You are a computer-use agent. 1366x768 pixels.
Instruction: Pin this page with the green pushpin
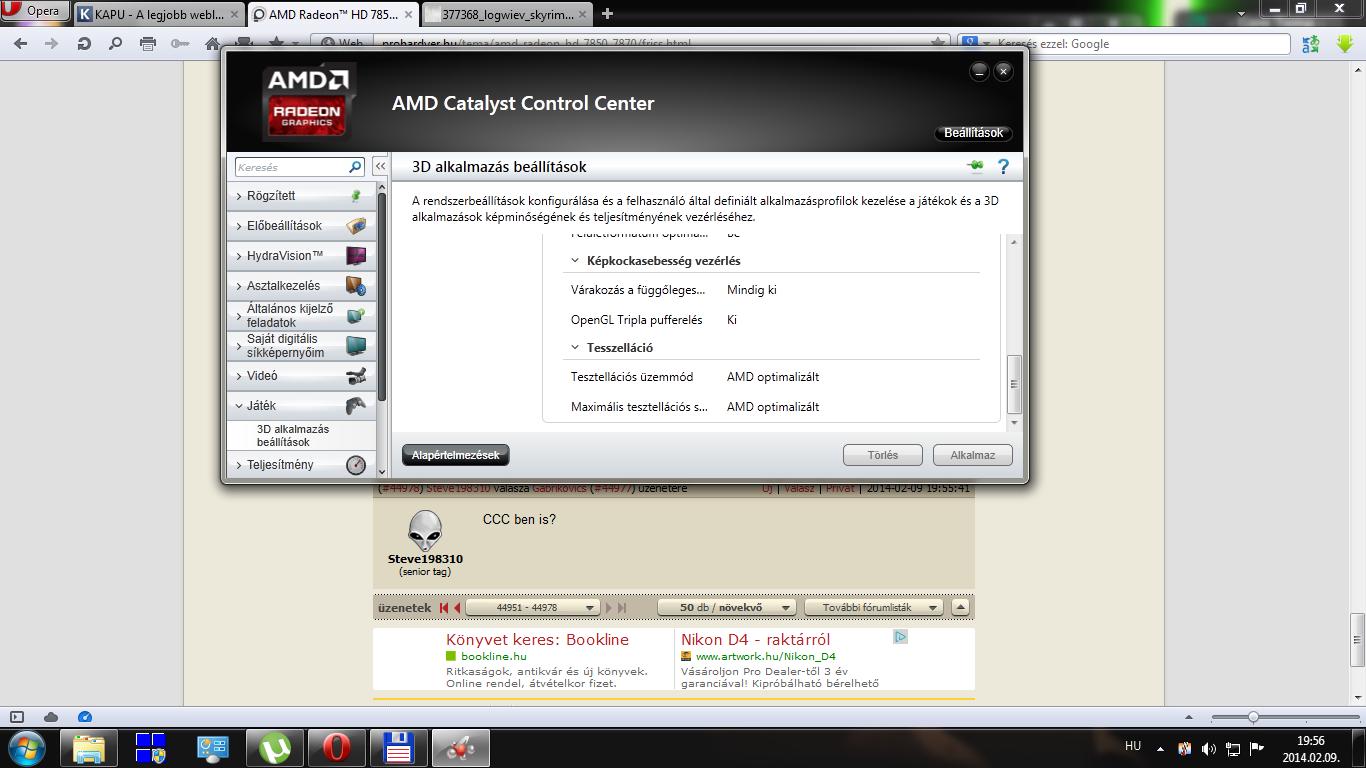click(975, 167)
